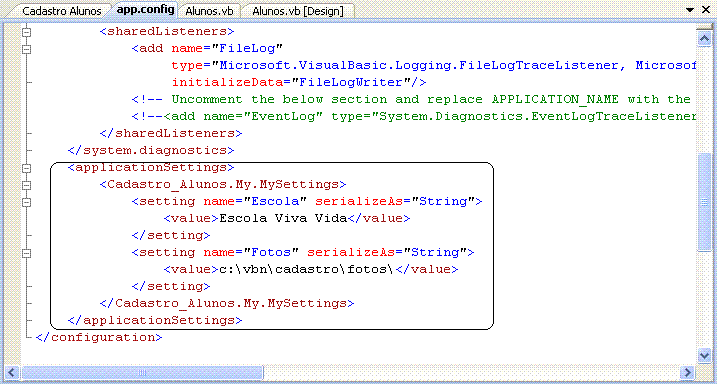
Task: Click the closing sharedListeners tag
Action: click(x=171, y=133)
